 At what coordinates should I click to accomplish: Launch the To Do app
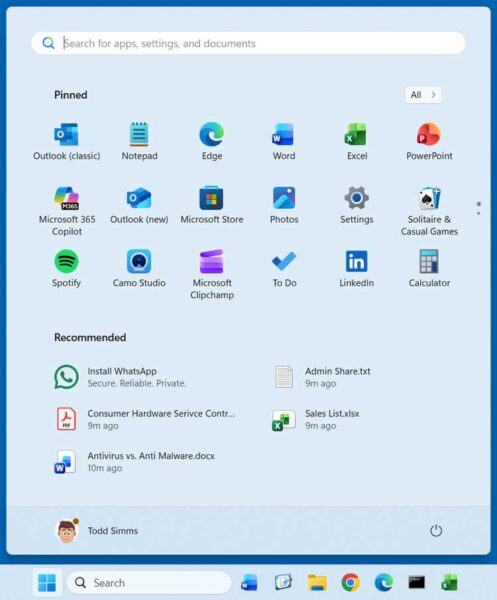(x=284, y=269)
